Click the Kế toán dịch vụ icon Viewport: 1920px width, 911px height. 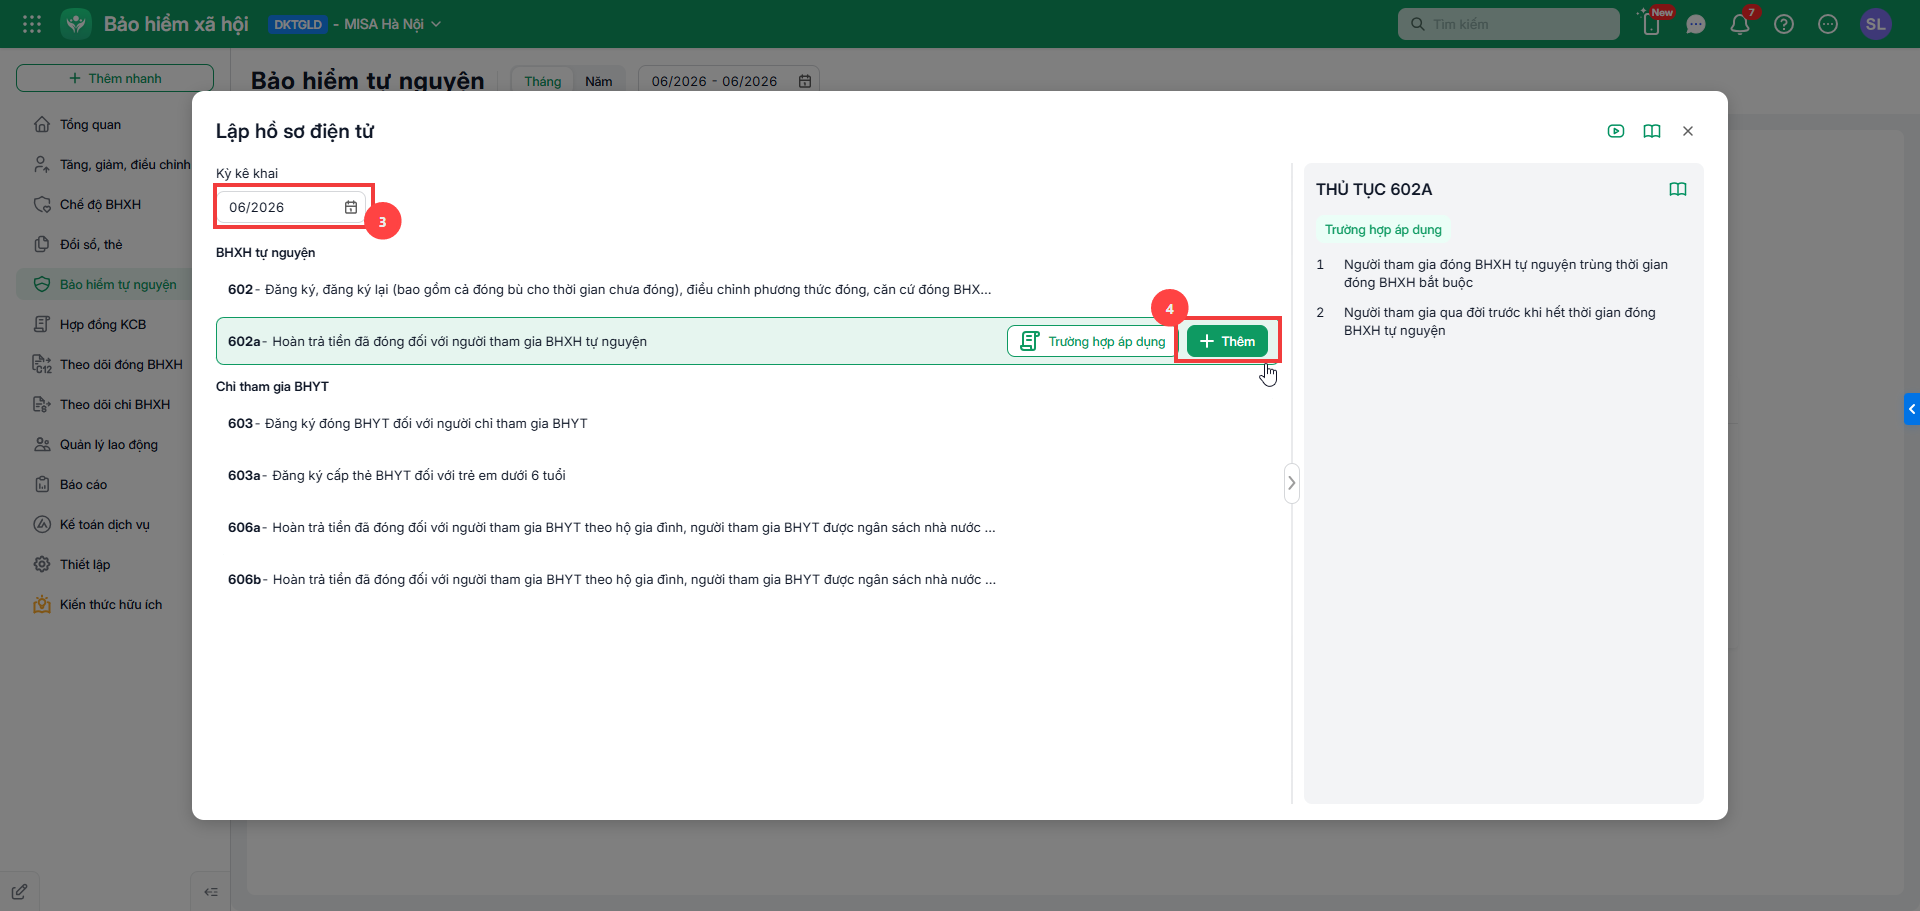coord(42,525)
